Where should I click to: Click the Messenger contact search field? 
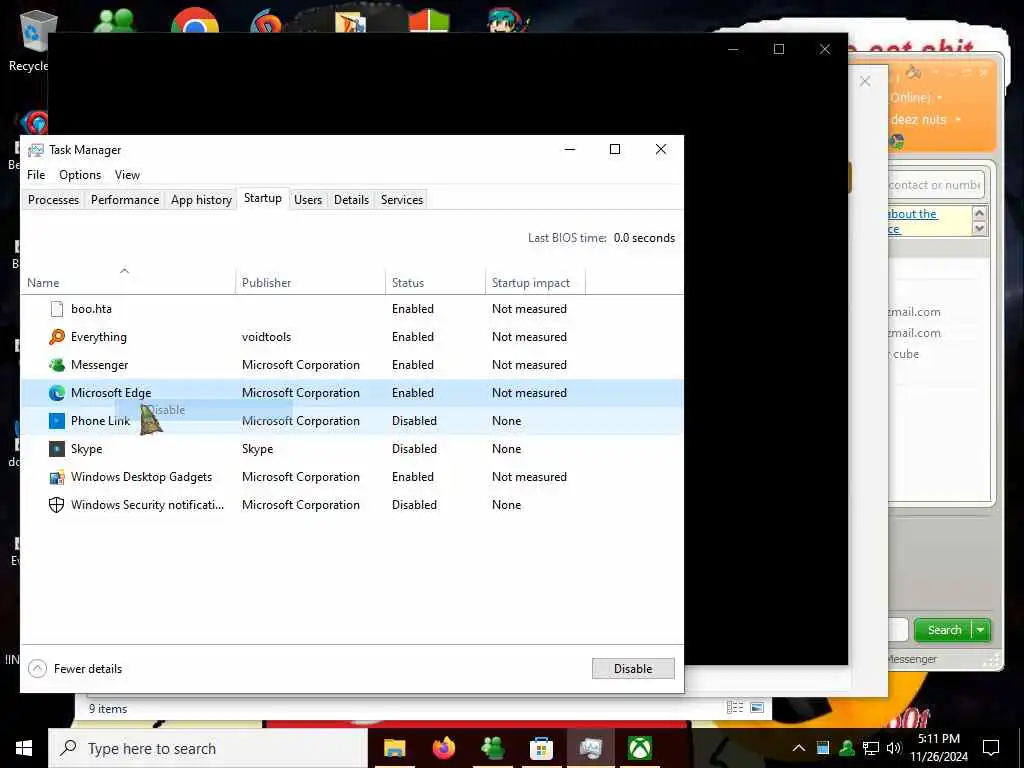coord(935,185)
